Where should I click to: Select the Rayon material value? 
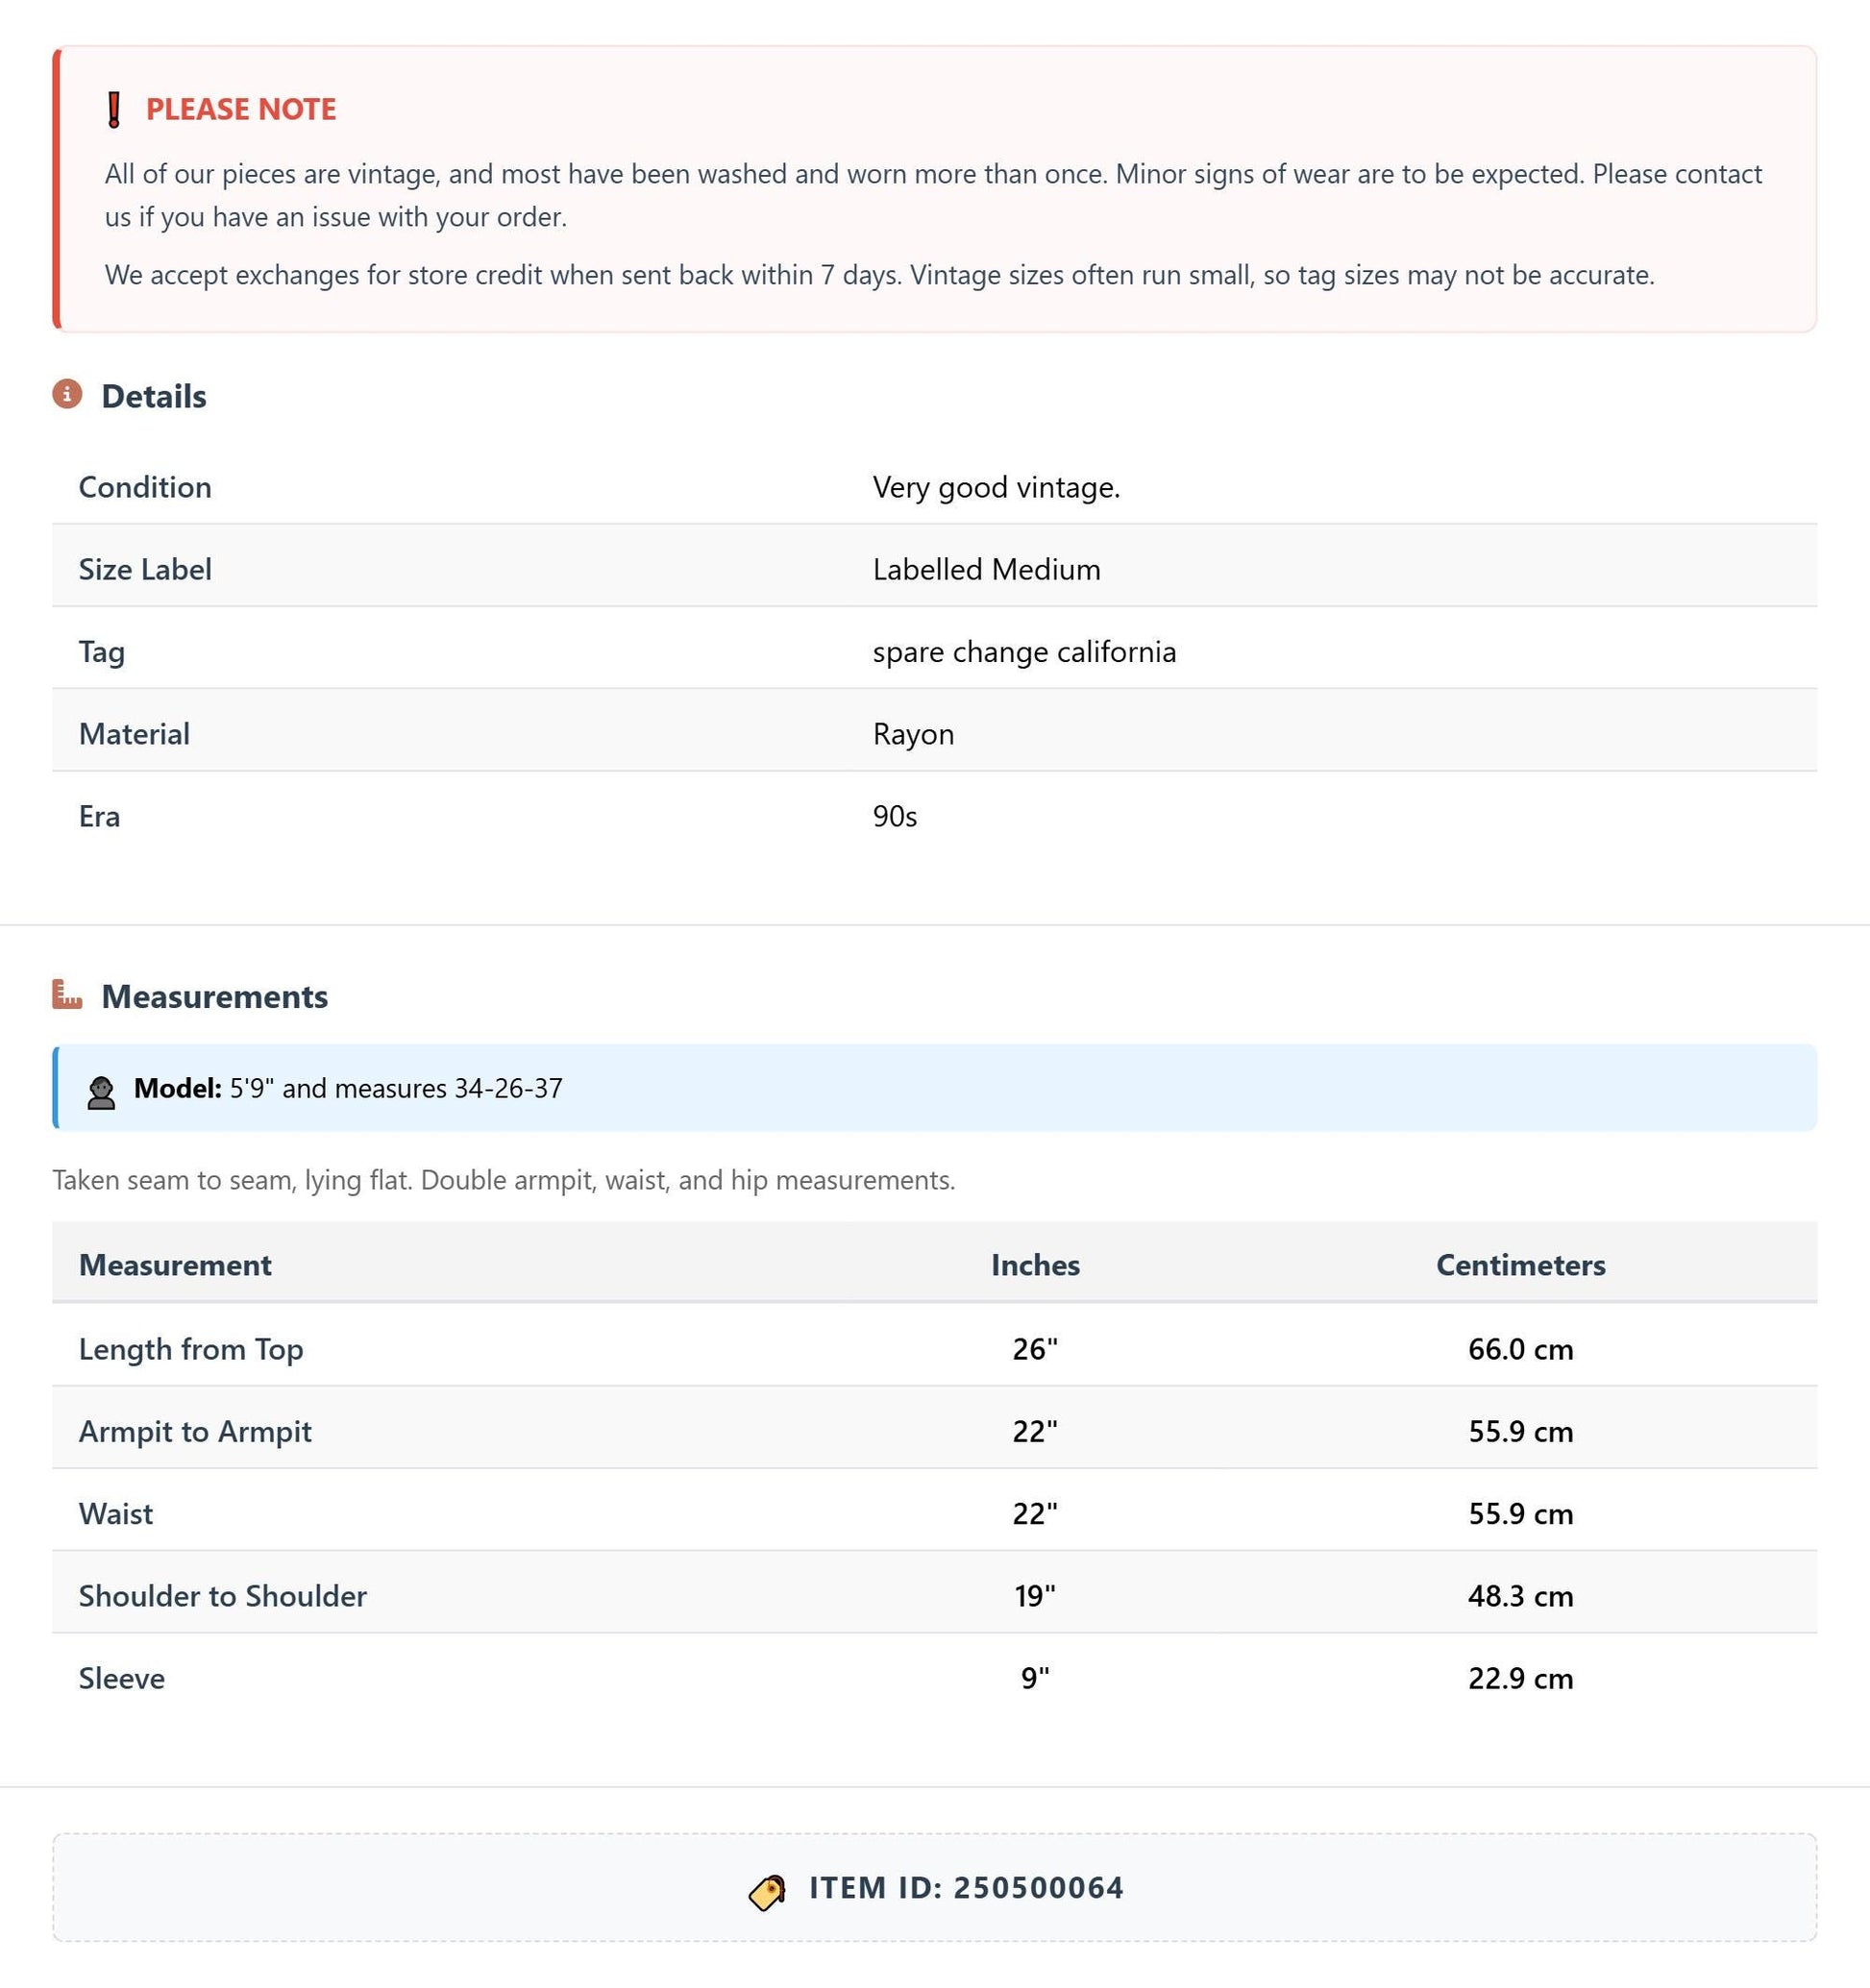(913, 735)
